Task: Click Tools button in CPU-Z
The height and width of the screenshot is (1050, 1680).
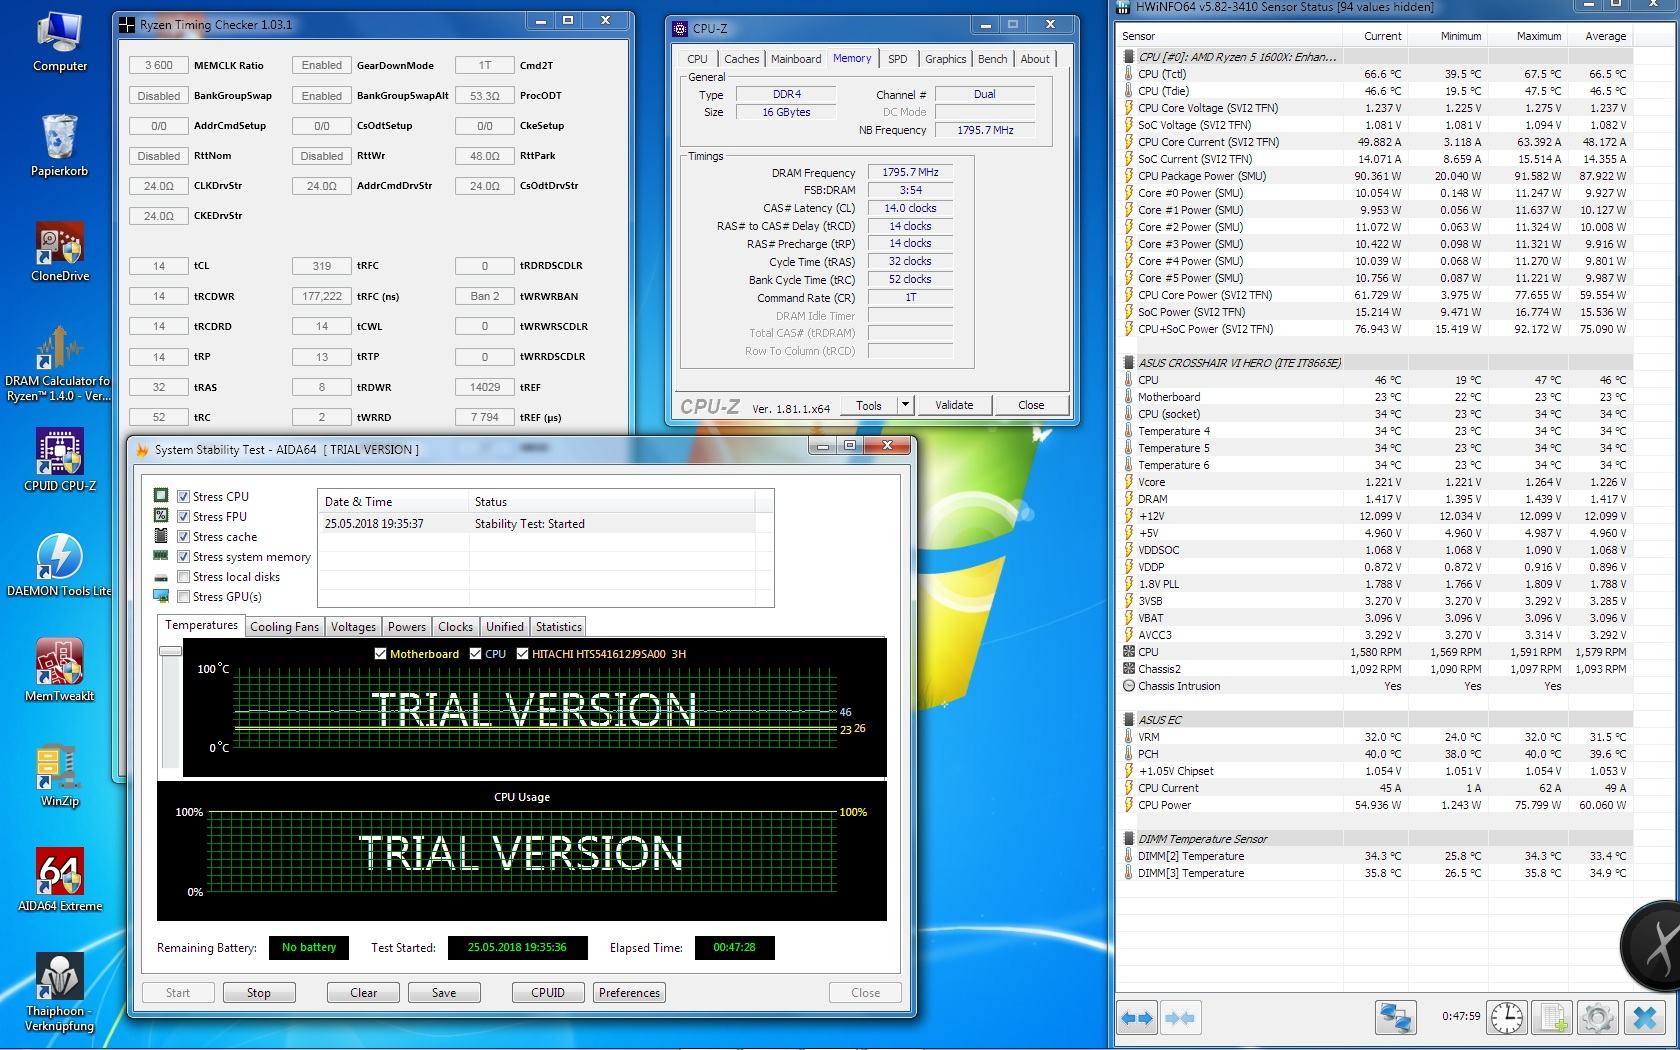Action: [869, 405]
